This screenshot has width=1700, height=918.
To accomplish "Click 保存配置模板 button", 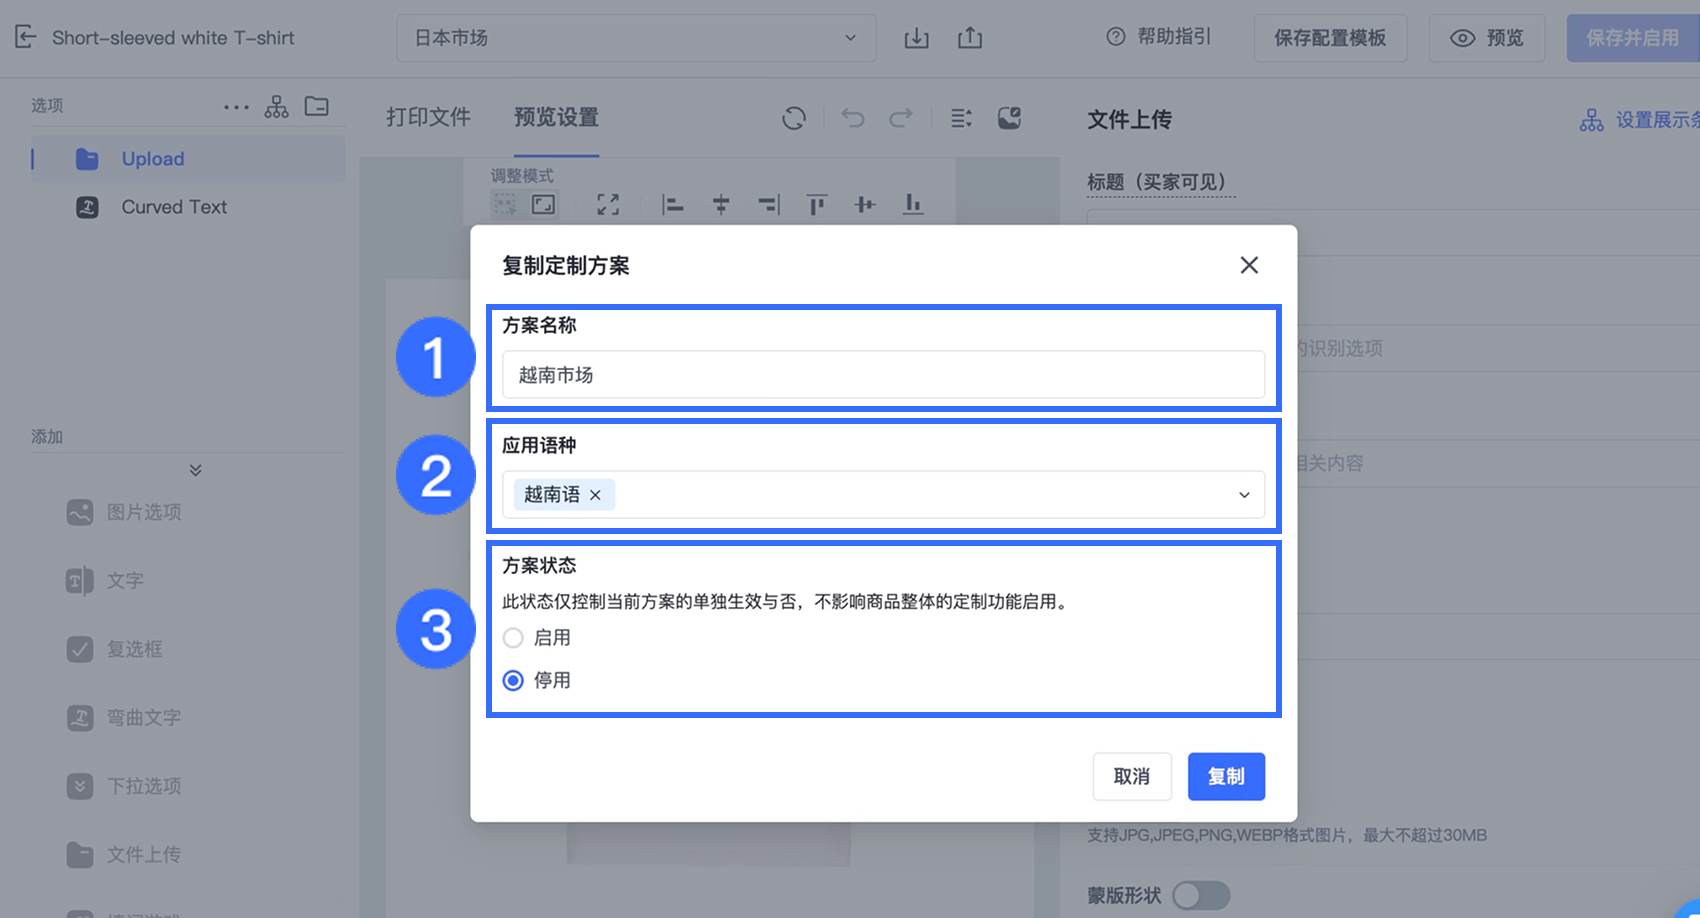I will (x=1330, y=38).
